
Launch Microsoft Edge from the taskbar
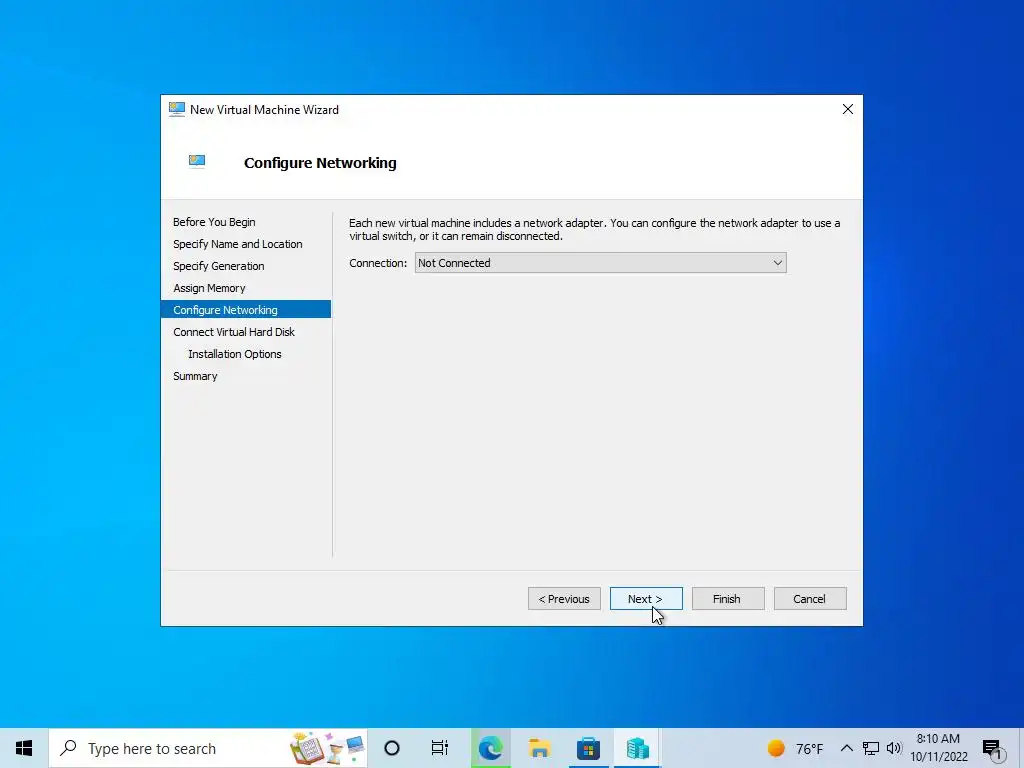click(490, 748)
